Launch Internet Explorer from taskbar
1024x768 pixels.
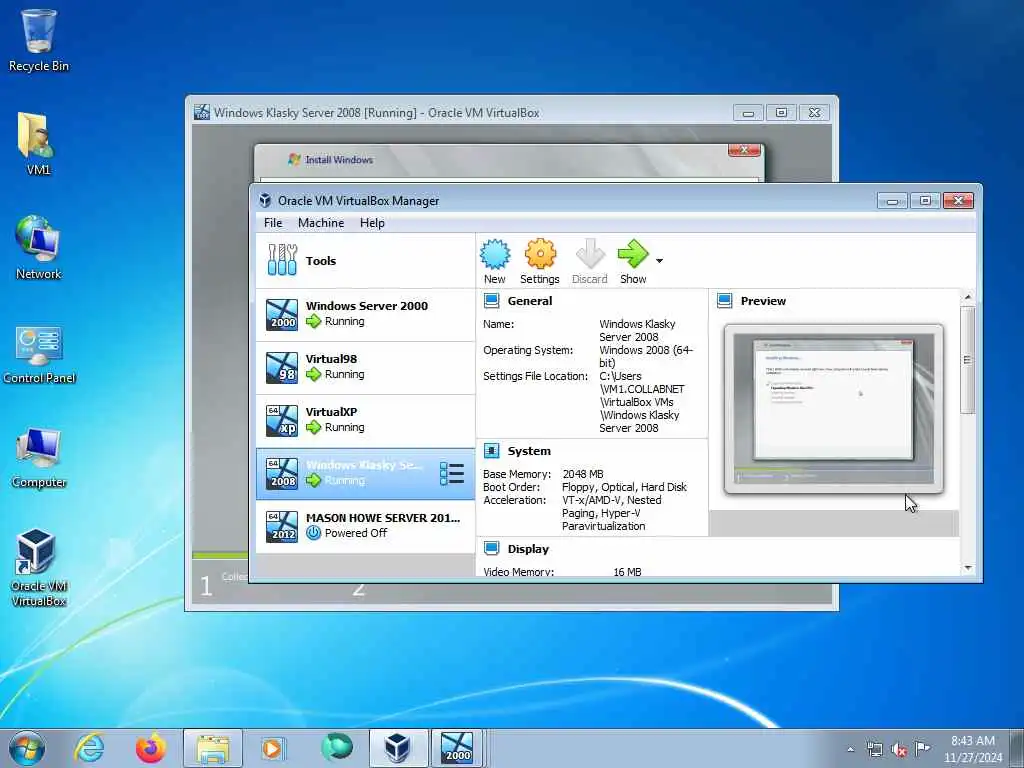pyautogui.click(x=89, y=748)
